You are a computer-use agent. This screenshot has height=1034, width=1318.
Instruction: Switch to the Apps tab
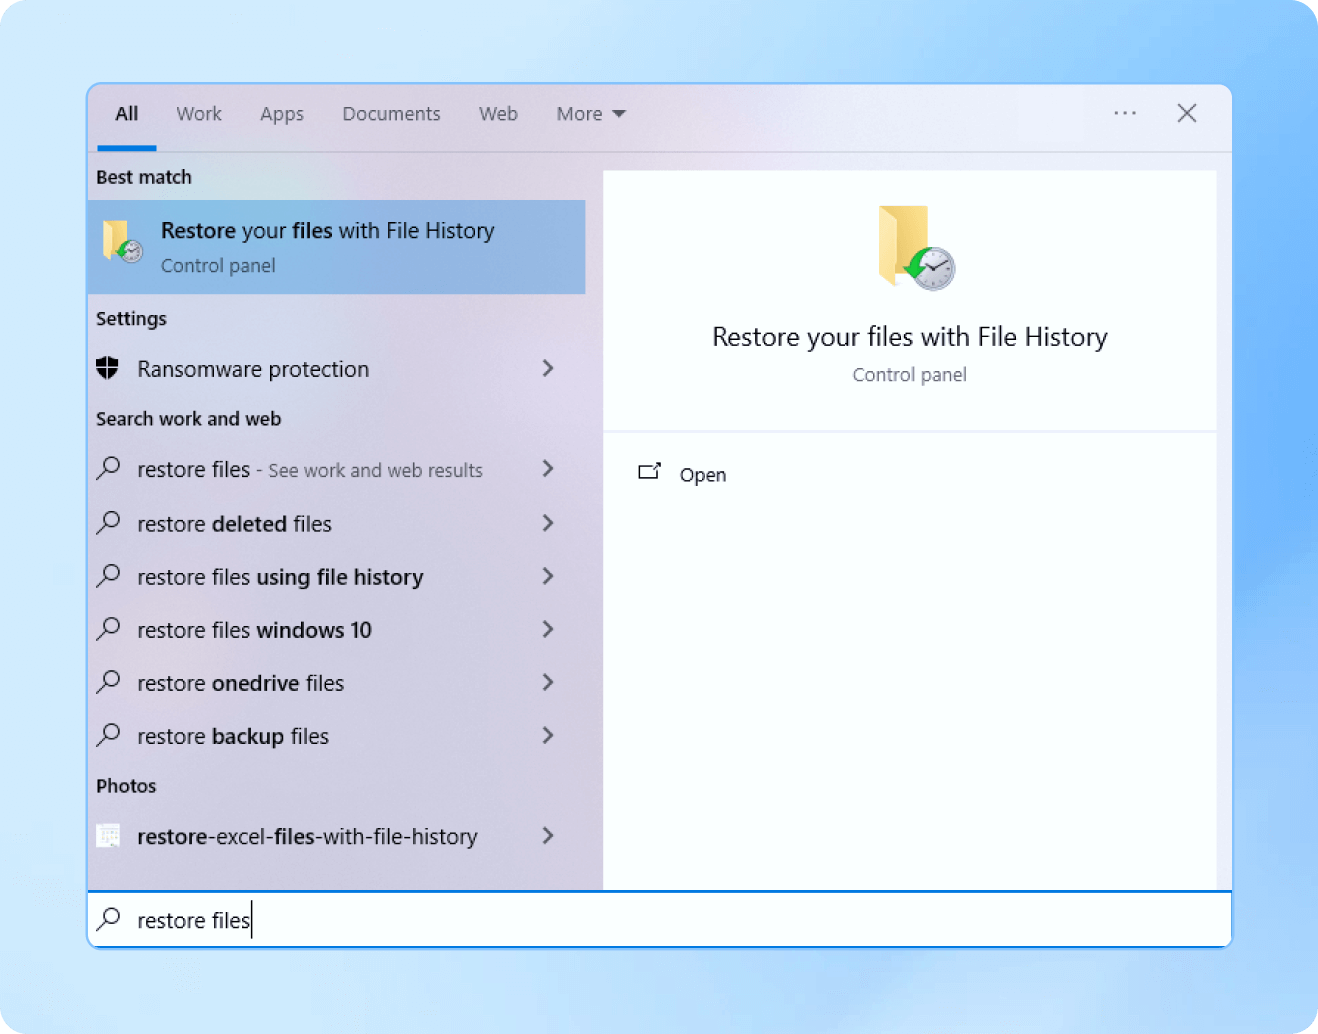click(x=282, y=114)
